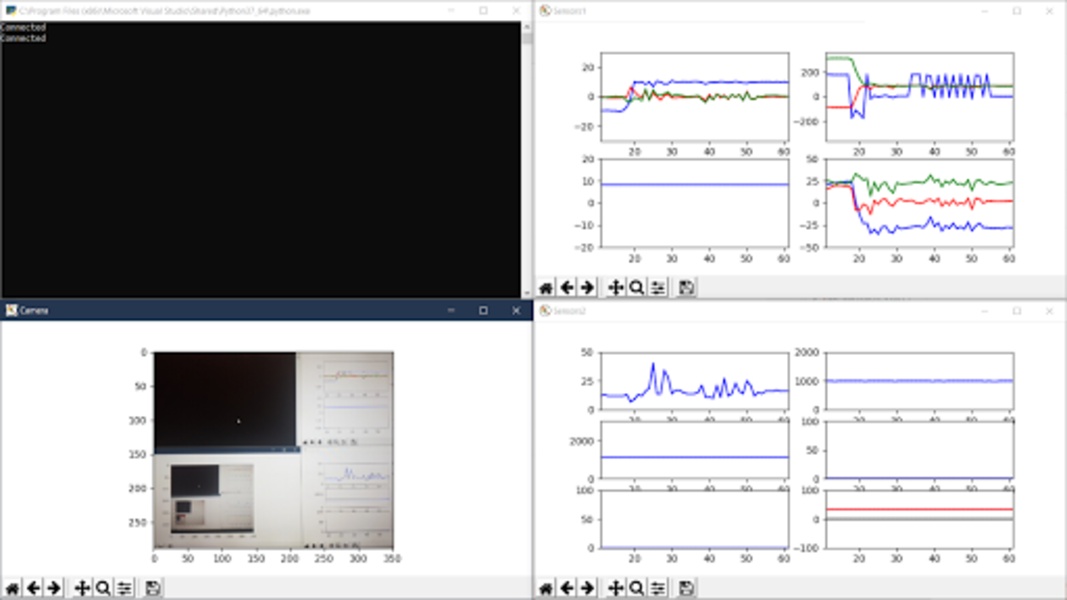The width and height of the screenshot is (1067, 600).
Task: Click the python.exe path in console title
Action: click(165, 11)
